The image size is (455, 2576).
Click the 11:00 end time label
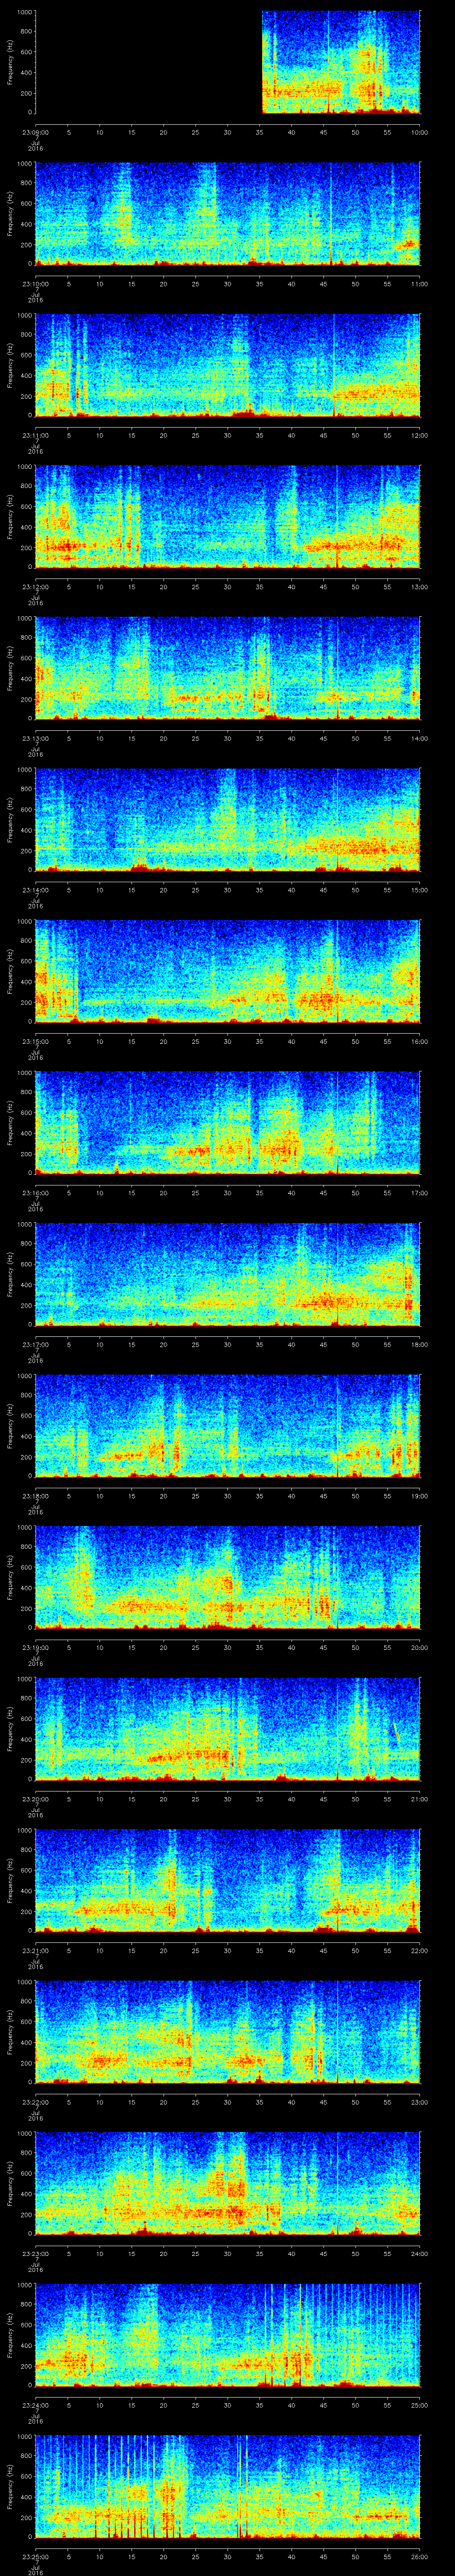(x=419, y=284)
